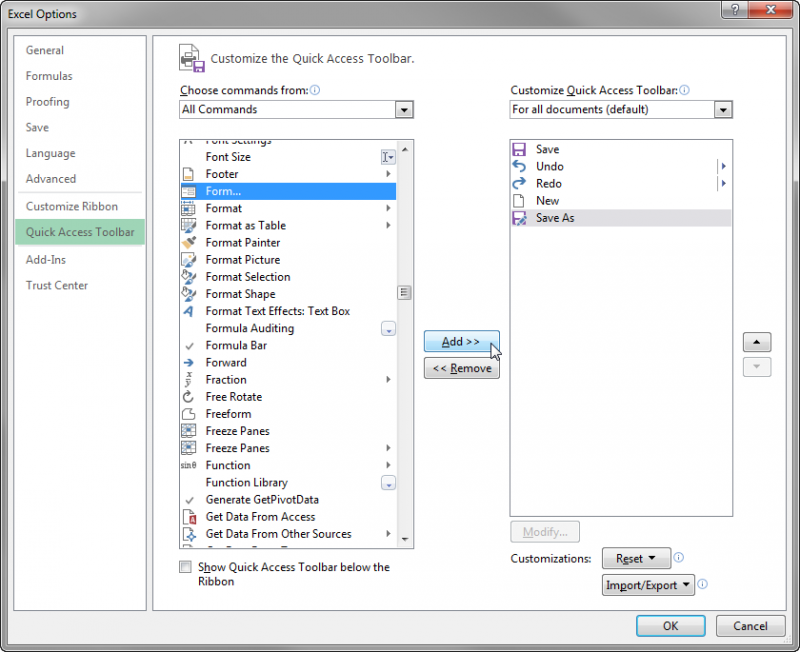Click the Move Up arrow button
Viewport: 800px width, 652px height.
click(x=757, y=342)
